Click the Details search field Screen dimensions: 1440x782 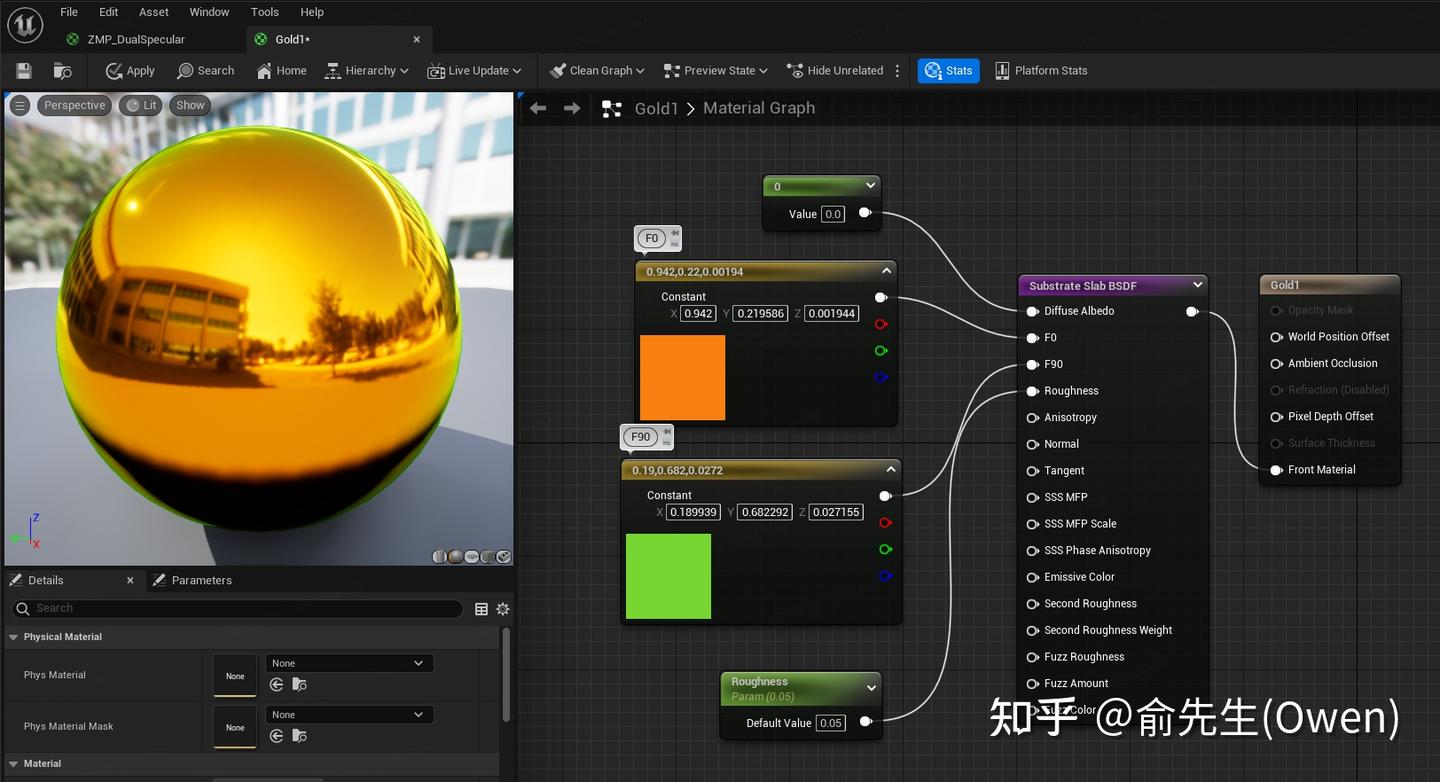(x=240, y=608)
